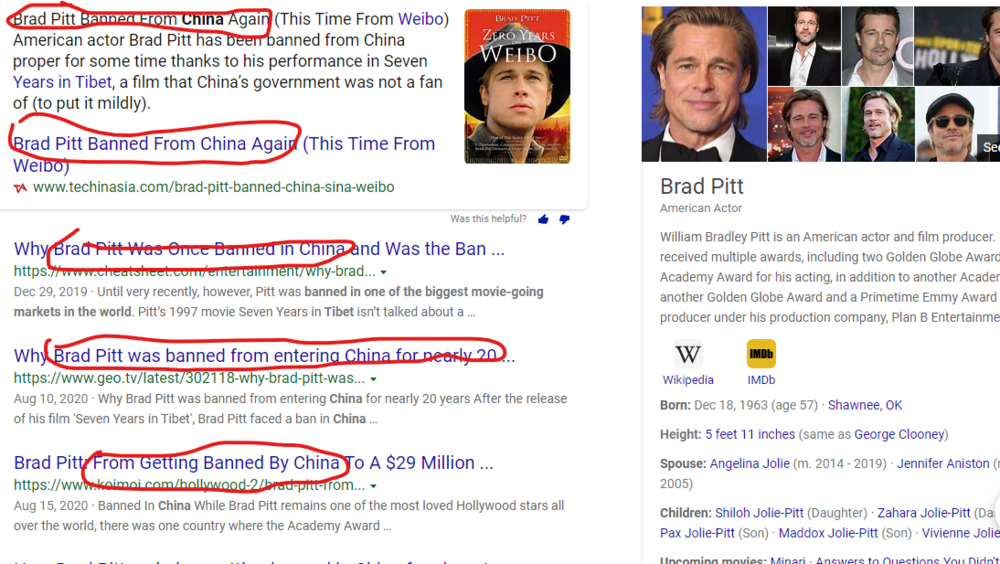This screenshot has width=1000, height=564.
Task: Open the Brad Pitt sunglasses and cap photo
Action: point(949,124)
